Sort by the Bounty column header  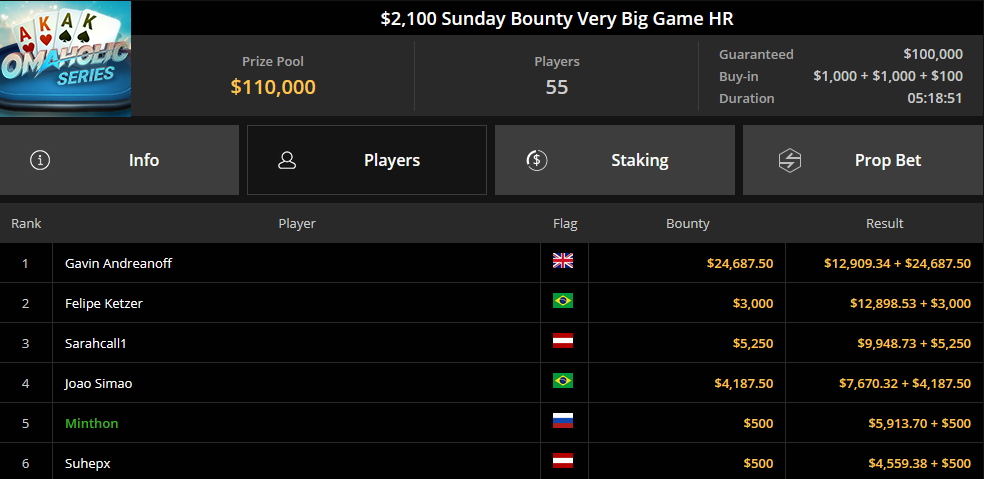688,223
